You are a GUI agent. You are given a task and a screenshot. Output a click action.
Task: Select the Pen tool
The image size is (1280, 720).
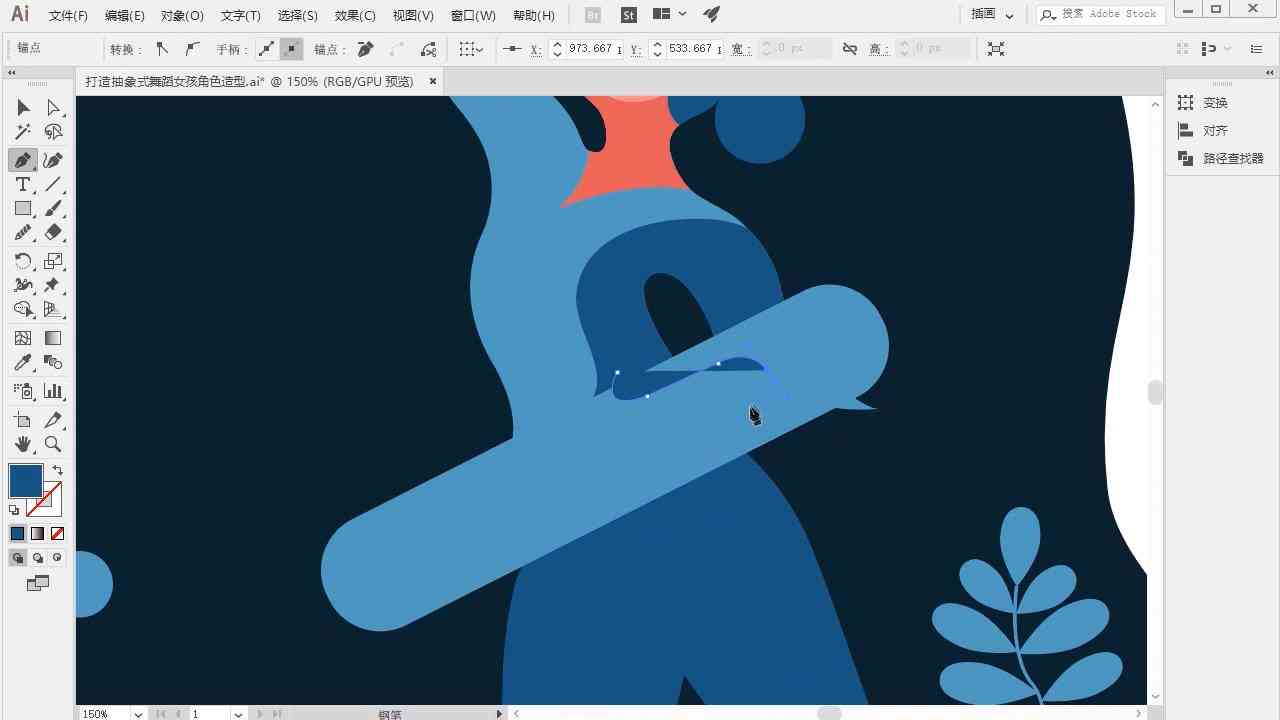tap(23, 160)
